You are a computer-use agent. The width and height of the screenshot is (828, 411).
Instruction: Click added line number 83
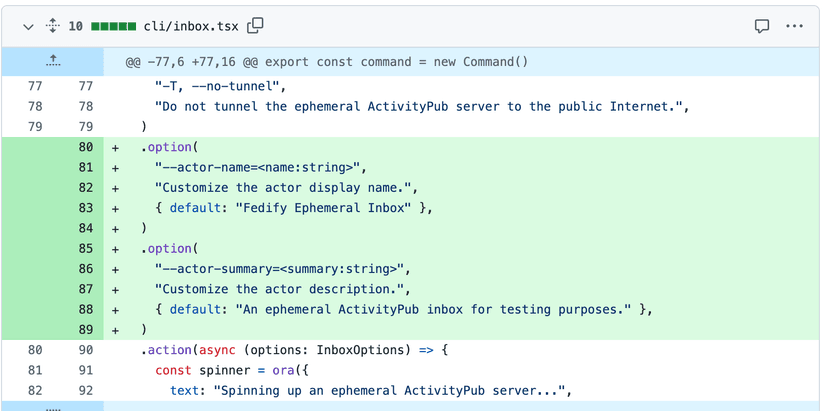(x=85, y=208)
